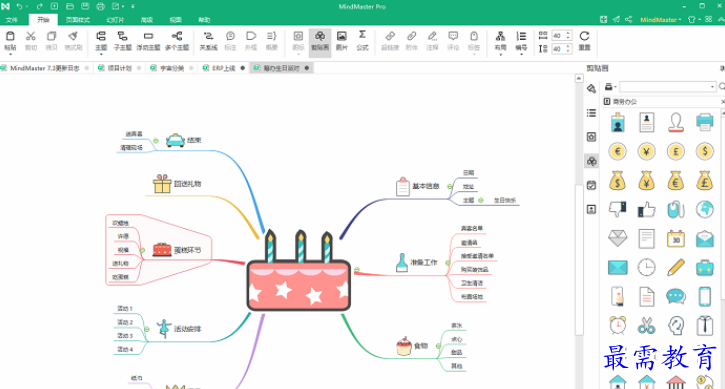Click the share icon near MindMaster account
725x389 pixels.
(x=629, y=19)
